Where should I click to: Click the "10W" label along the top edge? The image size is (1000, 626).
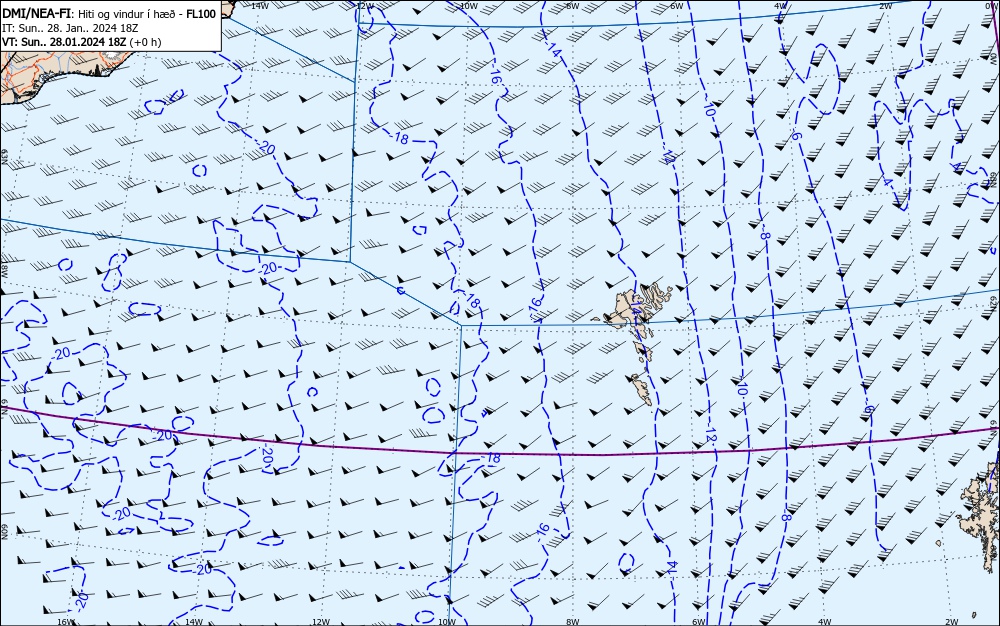click(x=469, y=6)
